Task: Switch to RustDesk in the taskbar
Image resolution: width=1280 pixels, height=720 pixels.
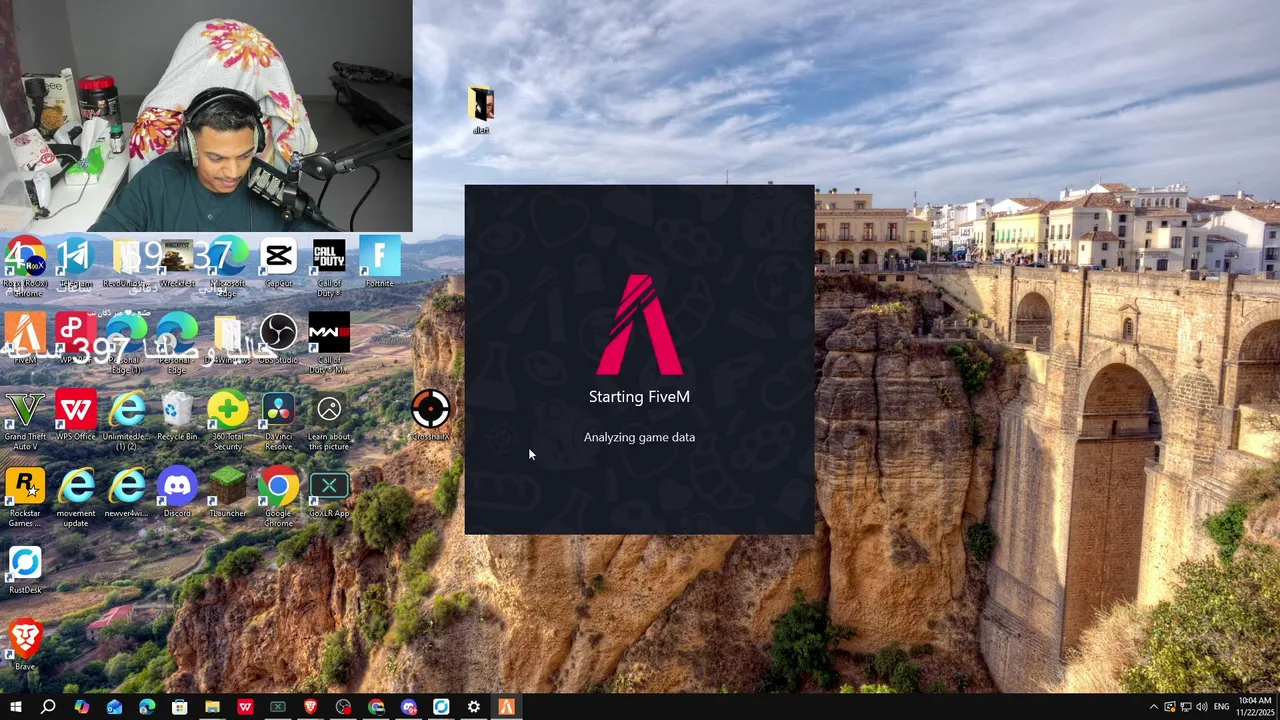Action: tap(441, 707)
